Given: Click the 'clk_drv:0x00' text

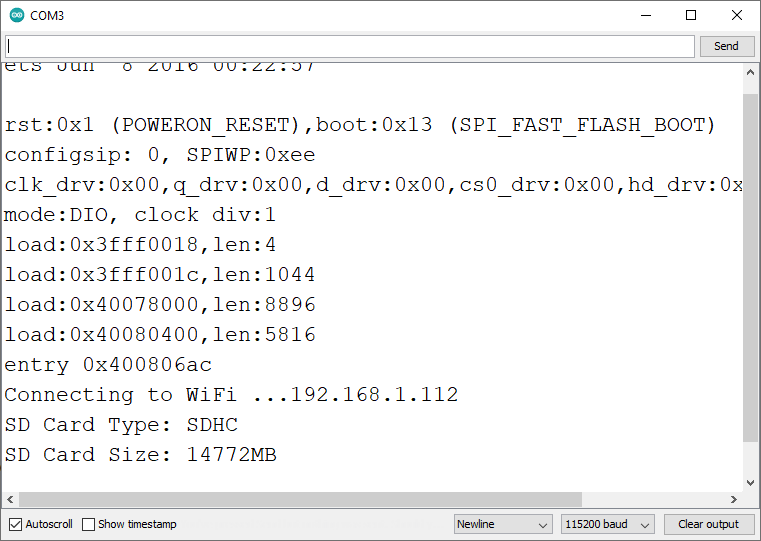Looking at the screenshot, I should pos(82,185).
